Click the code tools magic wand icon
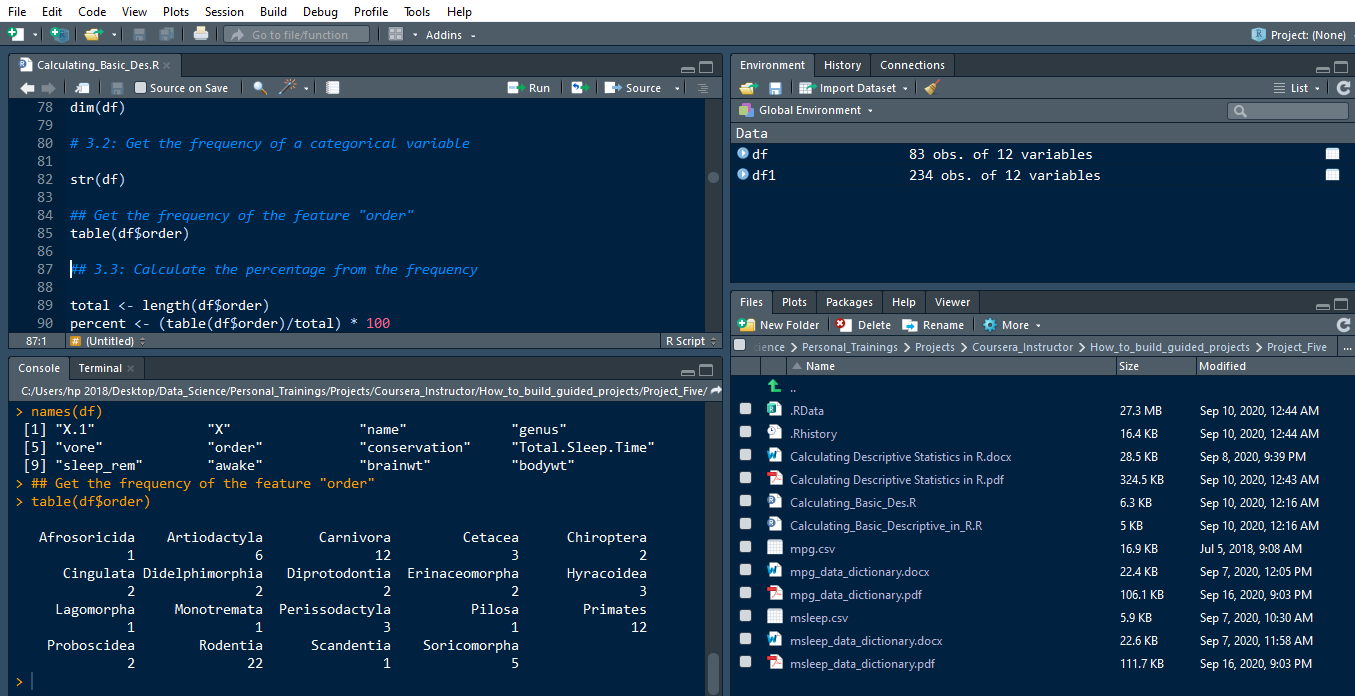This screenshot has width=1355, height=696. (x=288, y=88)
